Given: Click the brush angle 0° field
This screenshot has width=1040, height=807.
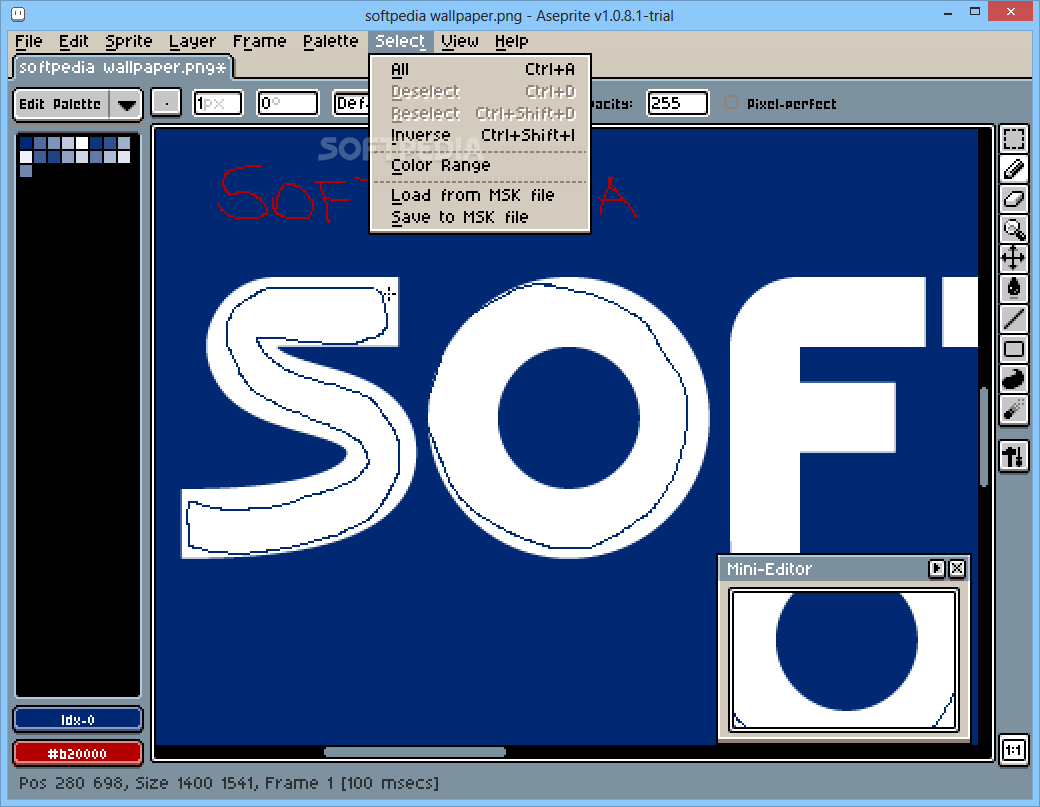Looking at the screenshot, I should (x=288, y=103).
